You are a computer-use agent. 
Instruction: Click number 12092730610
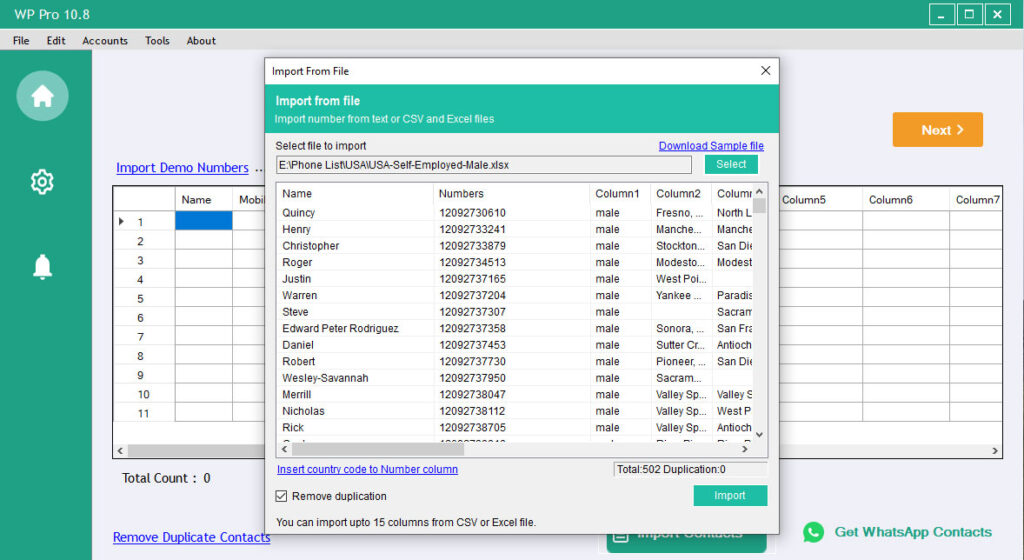click(472, 213)
